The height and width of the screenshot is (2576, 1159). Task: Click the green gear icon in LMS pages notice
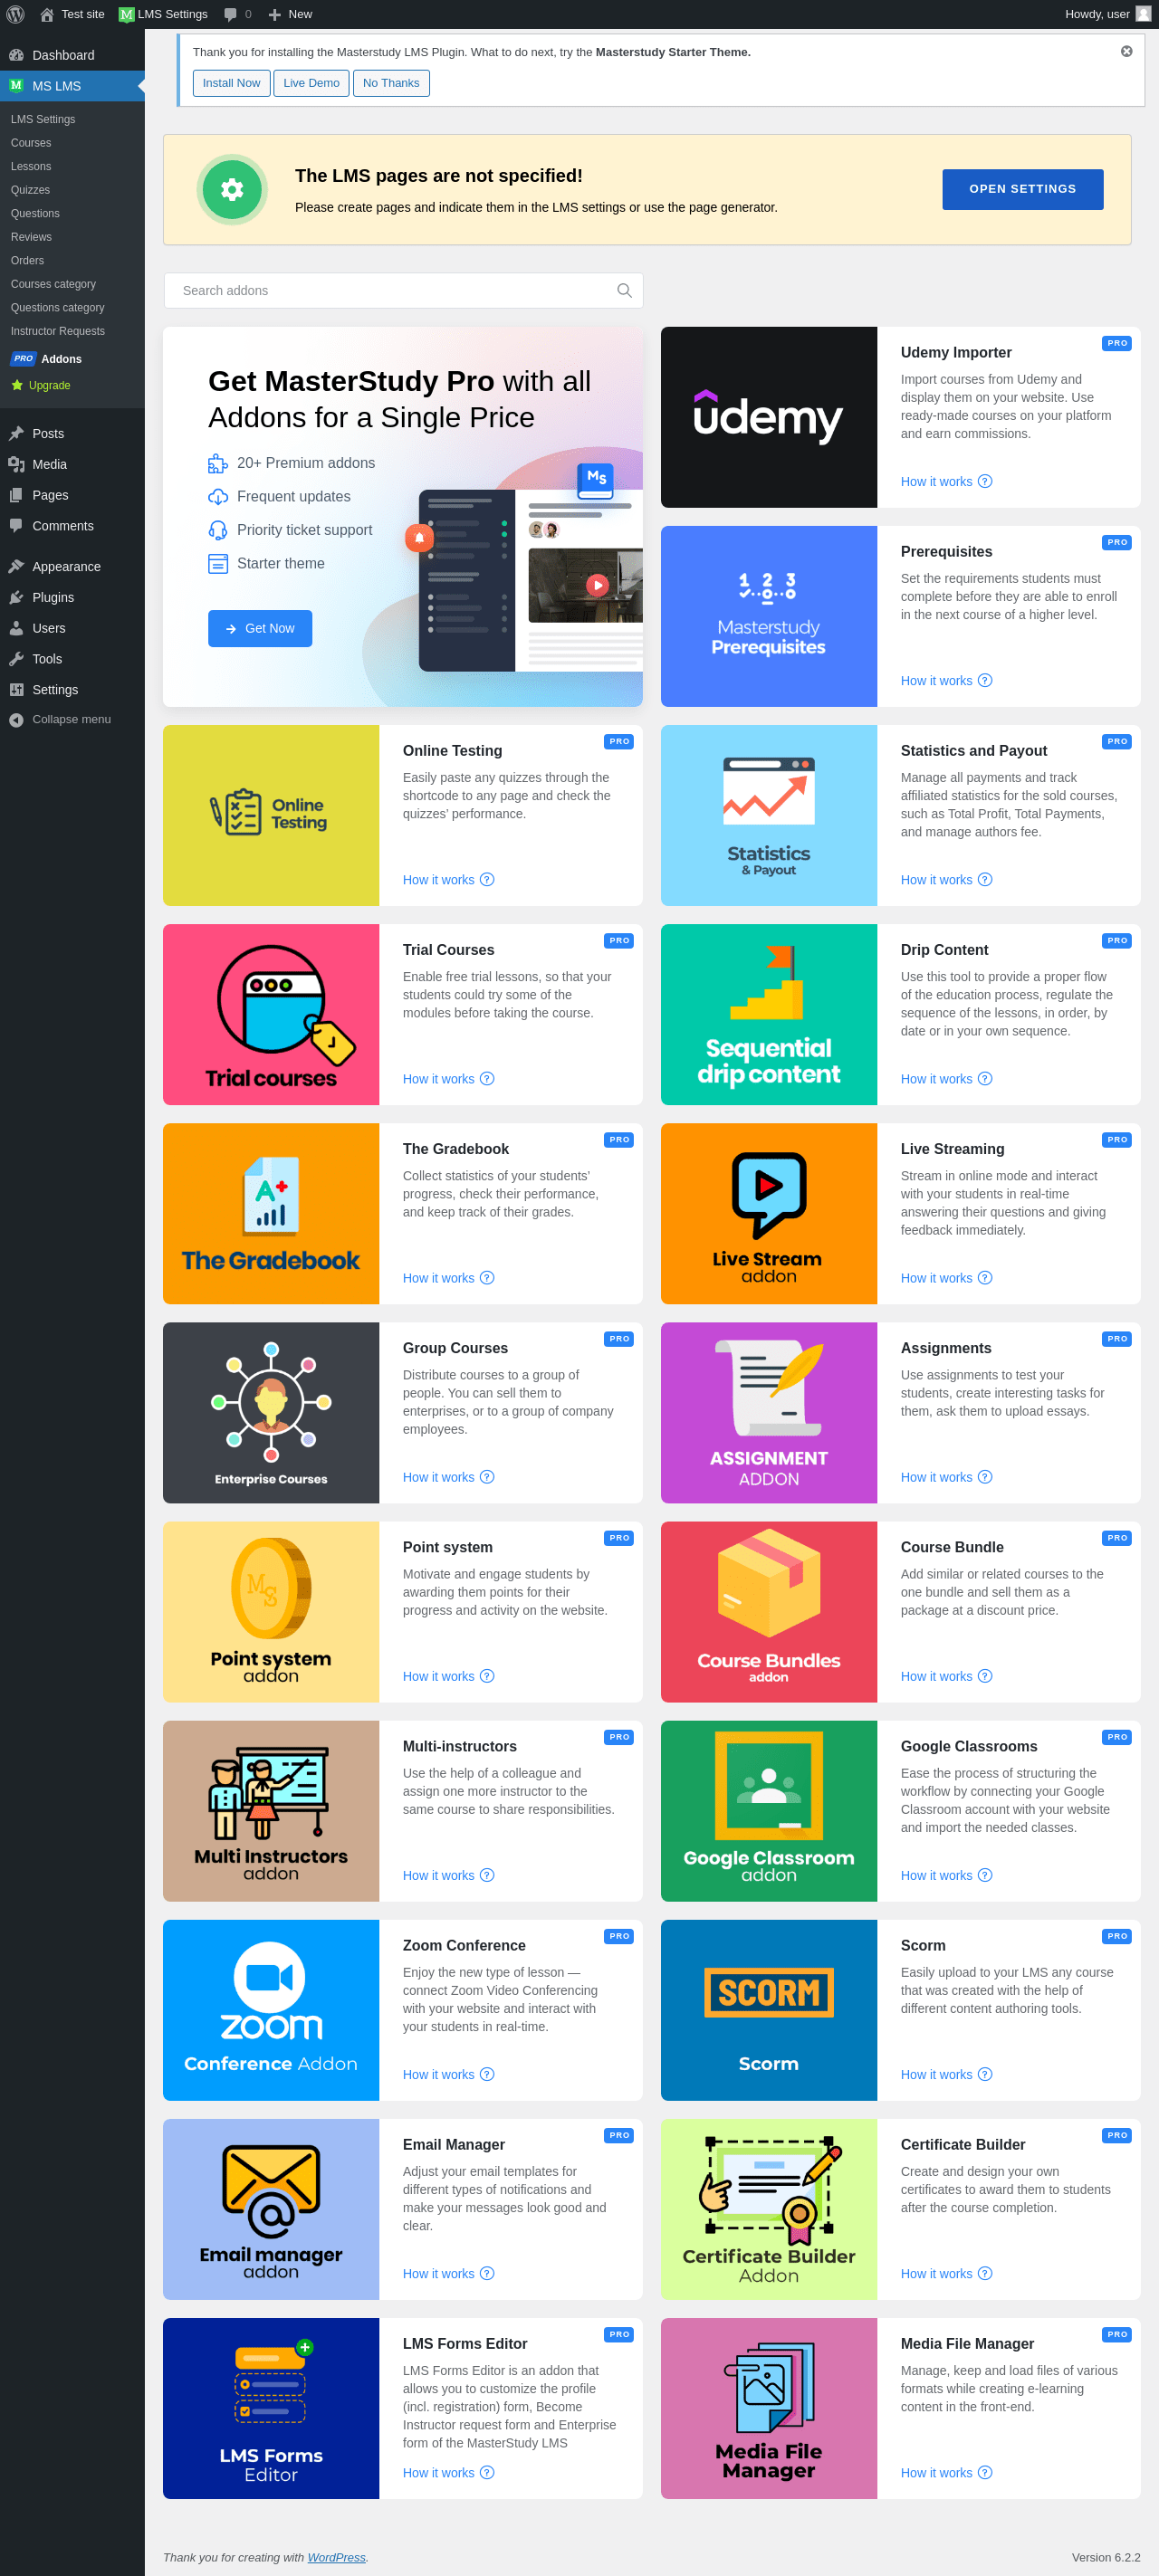pyautogui.click(x=232, y=189)
